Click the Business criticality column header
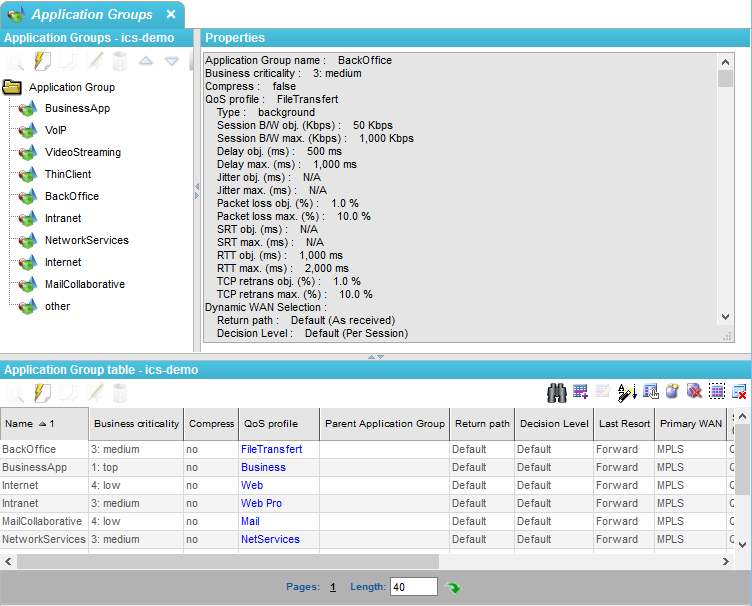Screen dimensions: 752x606 pyautogui.click(x=136, y=424)
